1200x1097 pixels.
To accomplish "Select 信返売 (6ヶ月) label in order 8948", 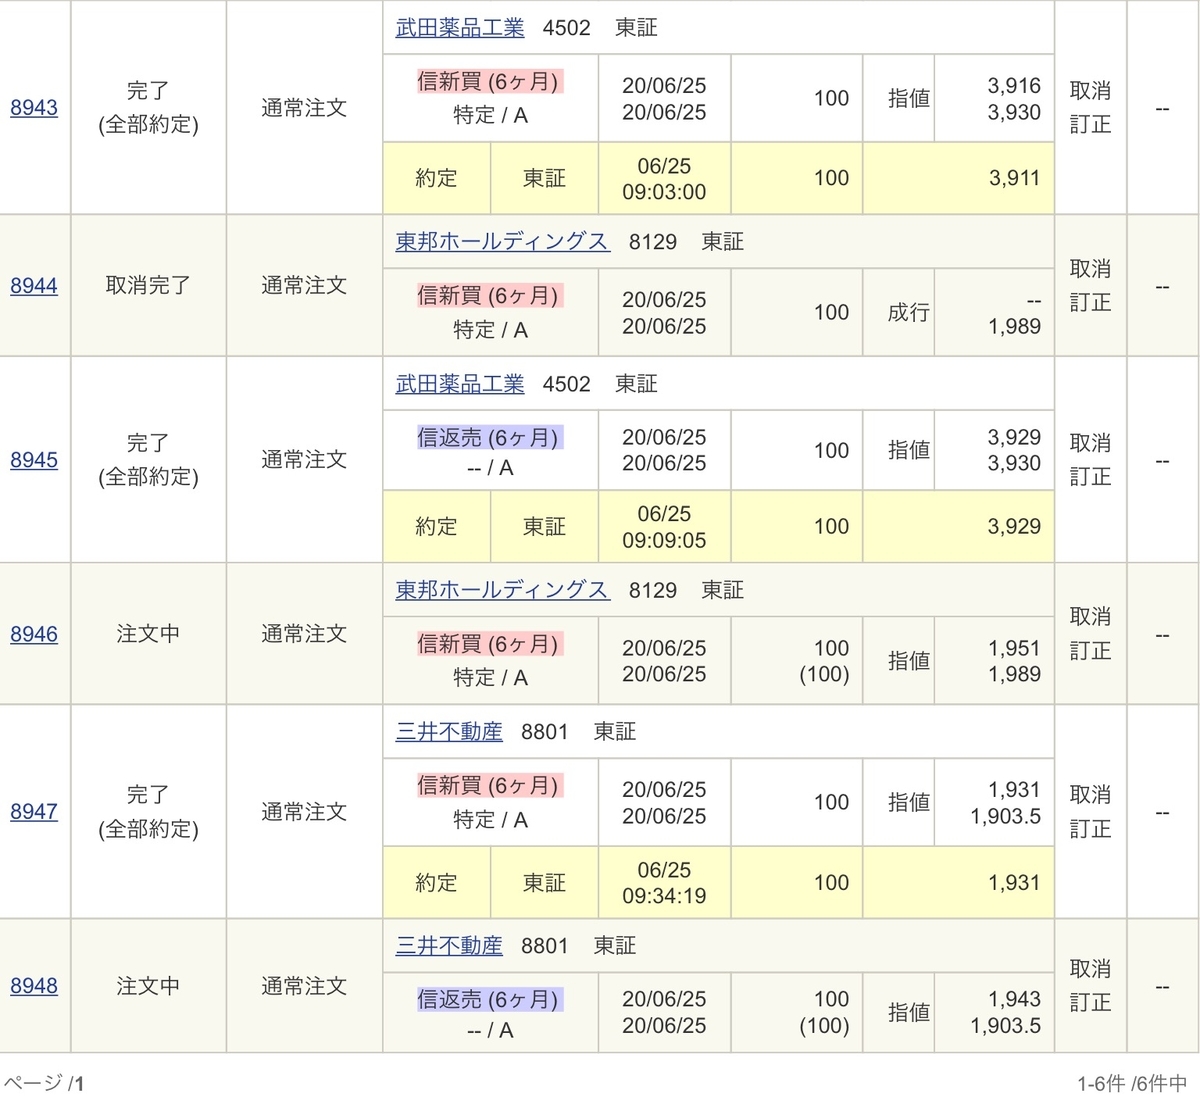I will click(x=490, y=1000).
